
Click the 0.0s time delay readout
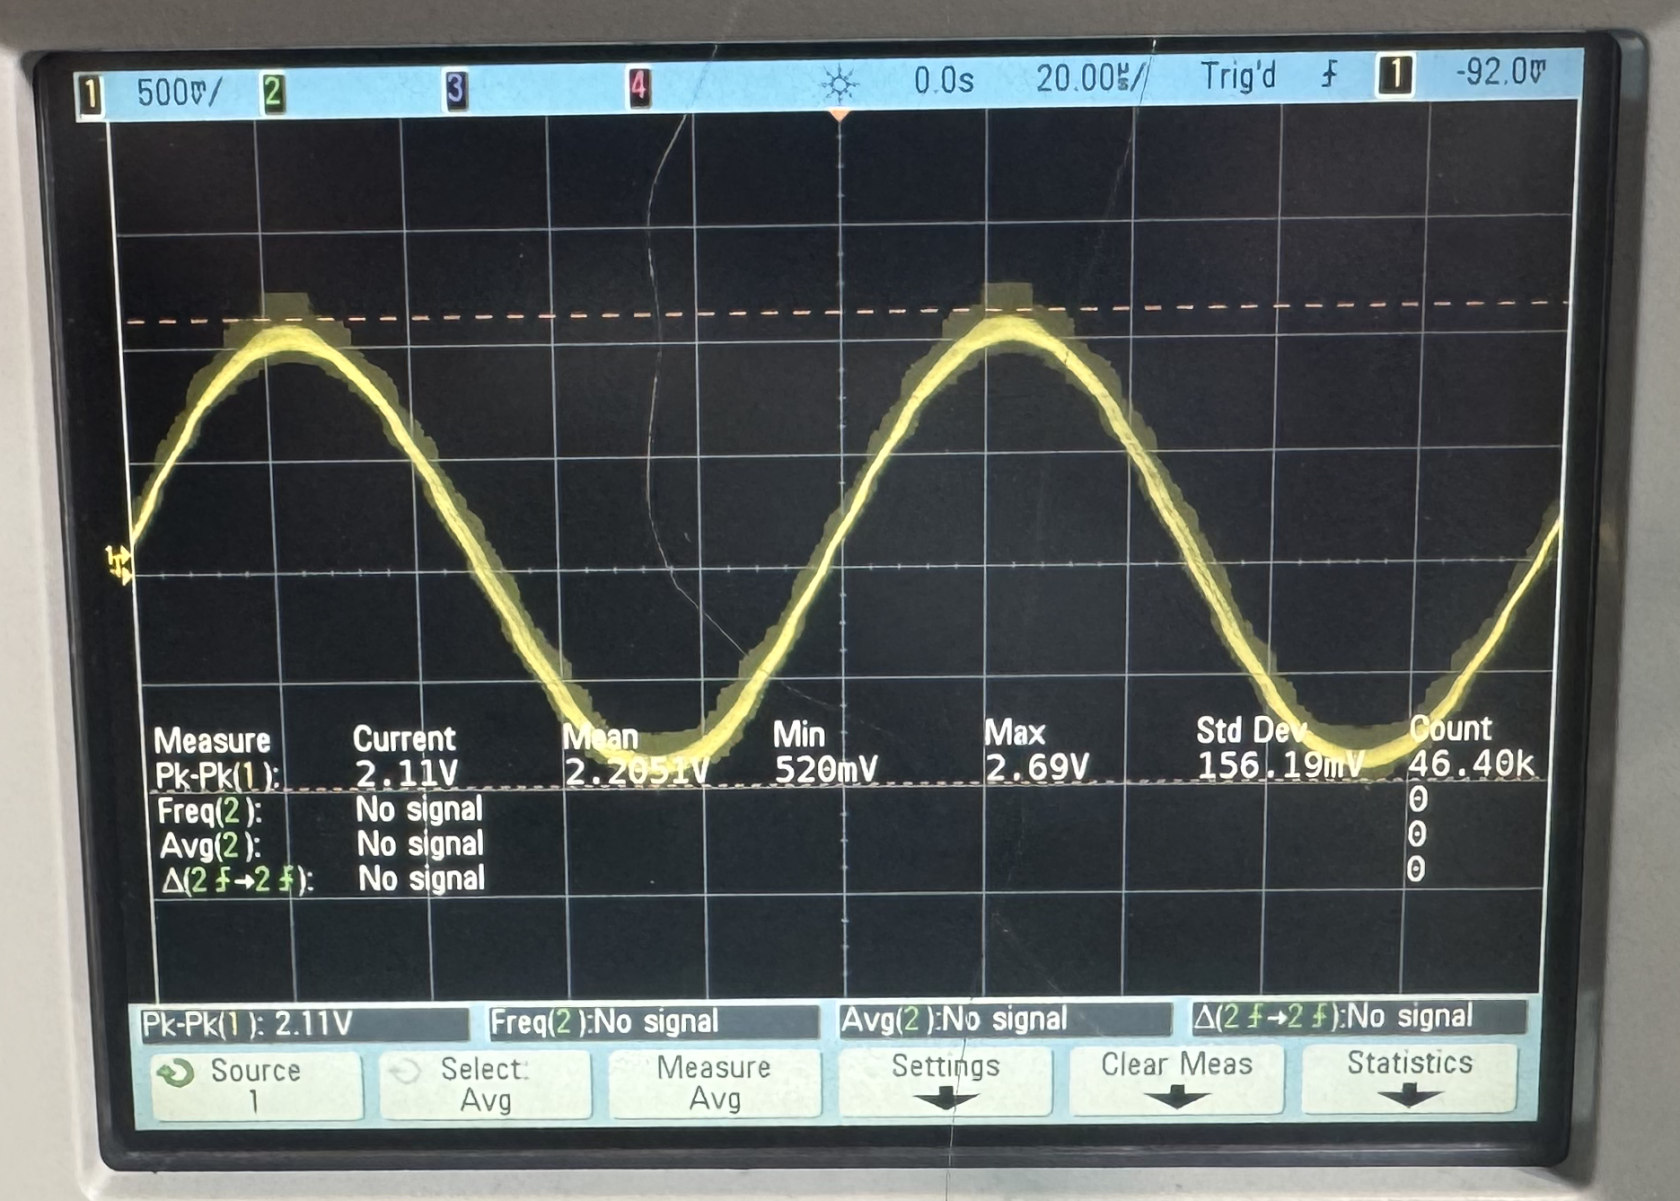[x=943, y=80]
